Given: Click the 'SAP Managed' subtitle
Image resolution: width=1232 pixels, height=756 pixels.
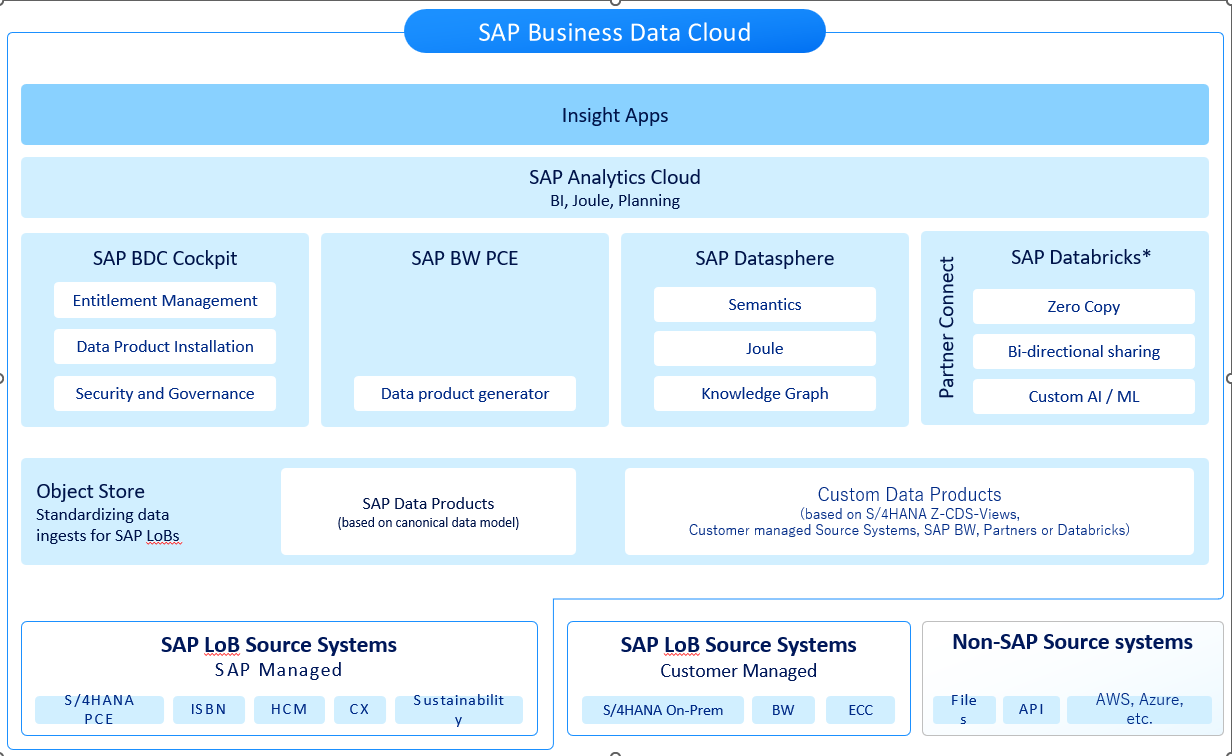Looking at the screenshot, I should pos(279,670).
